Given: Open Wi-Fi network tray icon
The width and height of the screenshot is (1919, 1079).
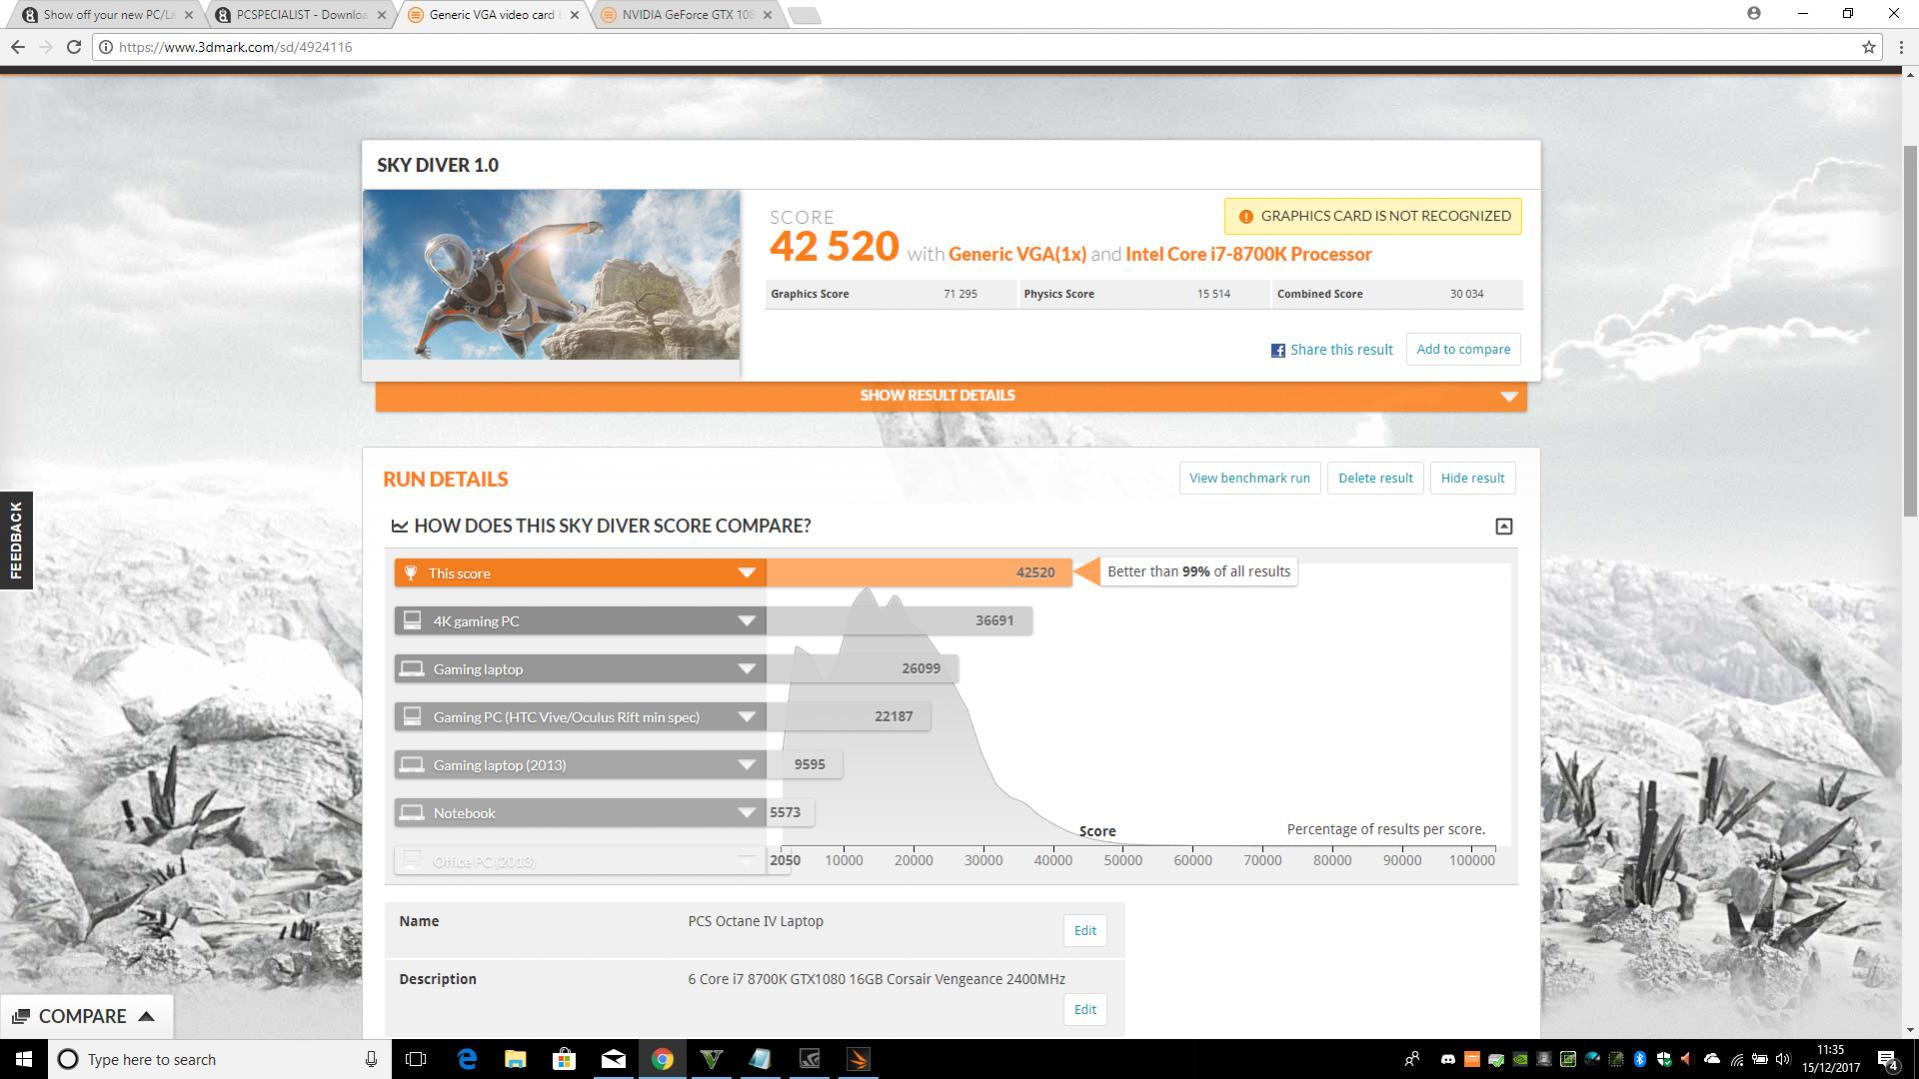Looking at the screenshot, I should tap(1736, 1059).
